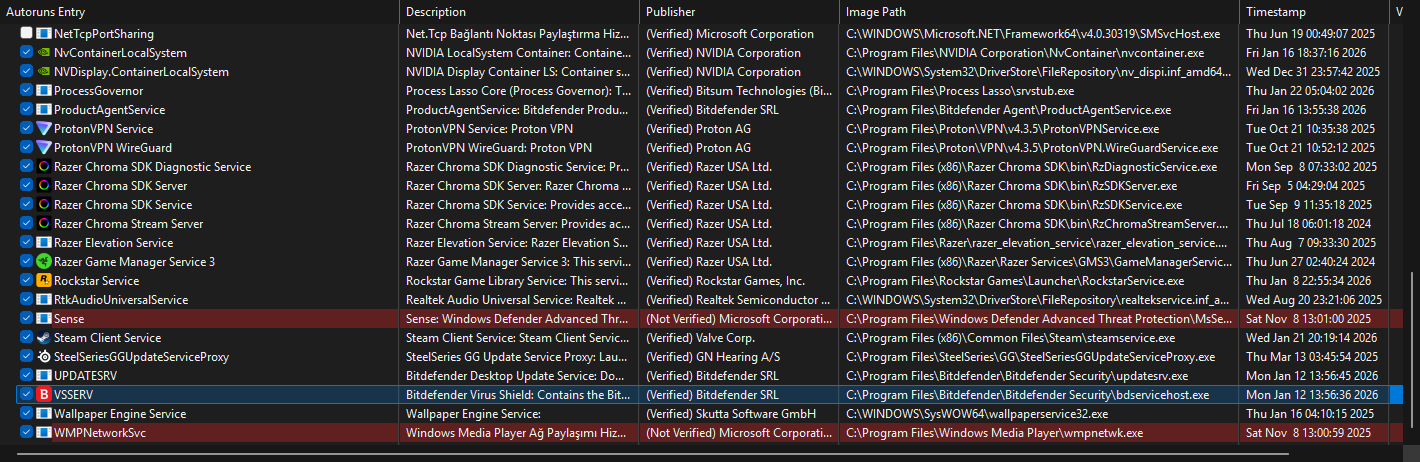Click the Bitdefender Virus Shield description cell
This screenshot has width=1420, height=462.
519,395
